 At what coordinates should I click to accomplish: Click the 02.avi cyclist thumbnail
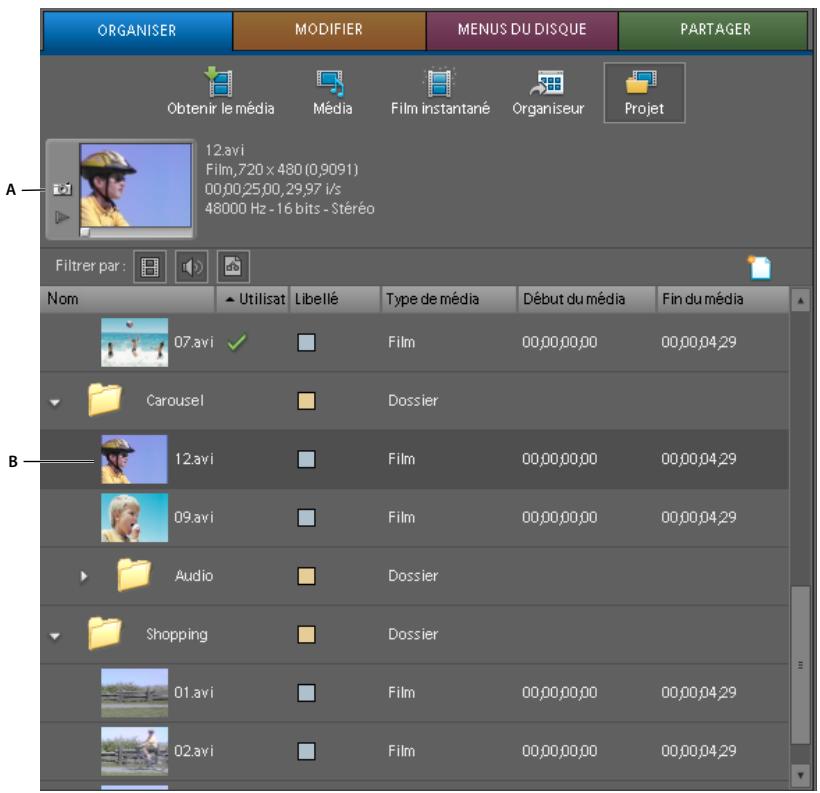(x=134, y=751)
